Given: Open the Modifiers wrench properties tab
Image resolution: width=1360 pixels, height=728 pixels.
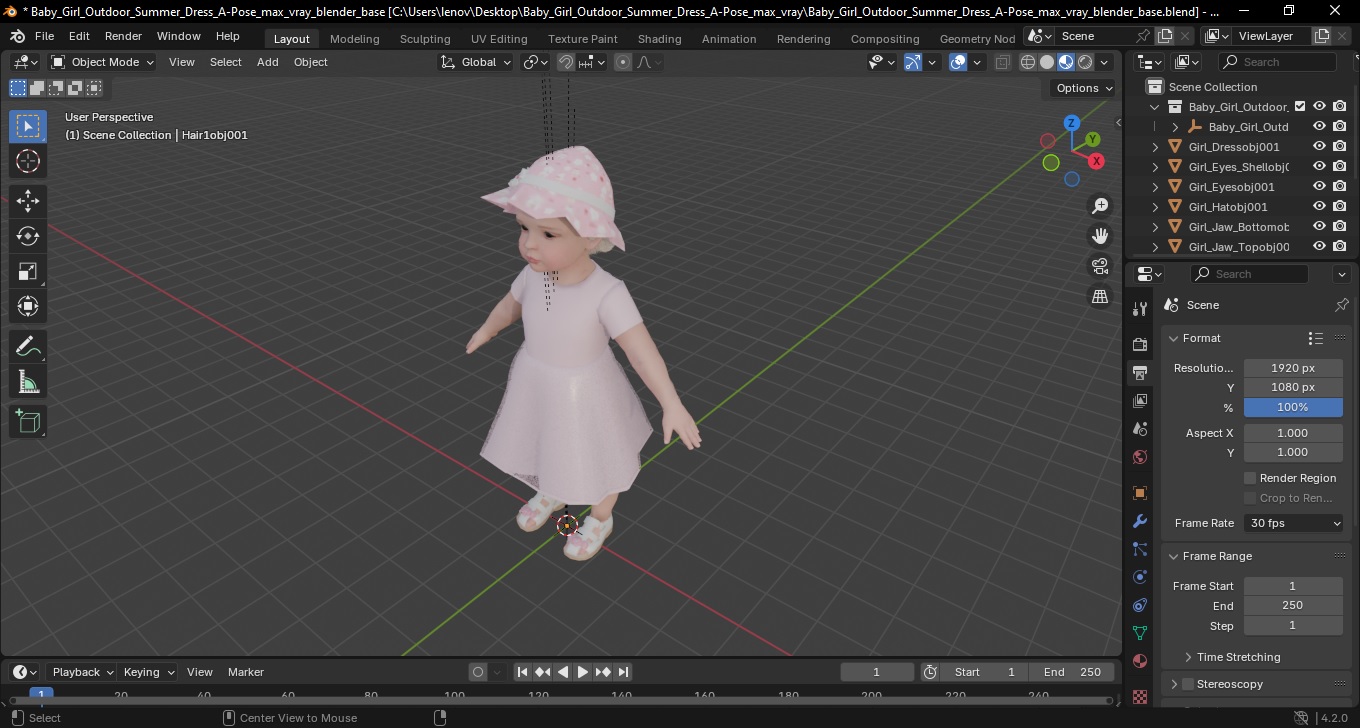Looking at the screenshot, I should 1140,521.
